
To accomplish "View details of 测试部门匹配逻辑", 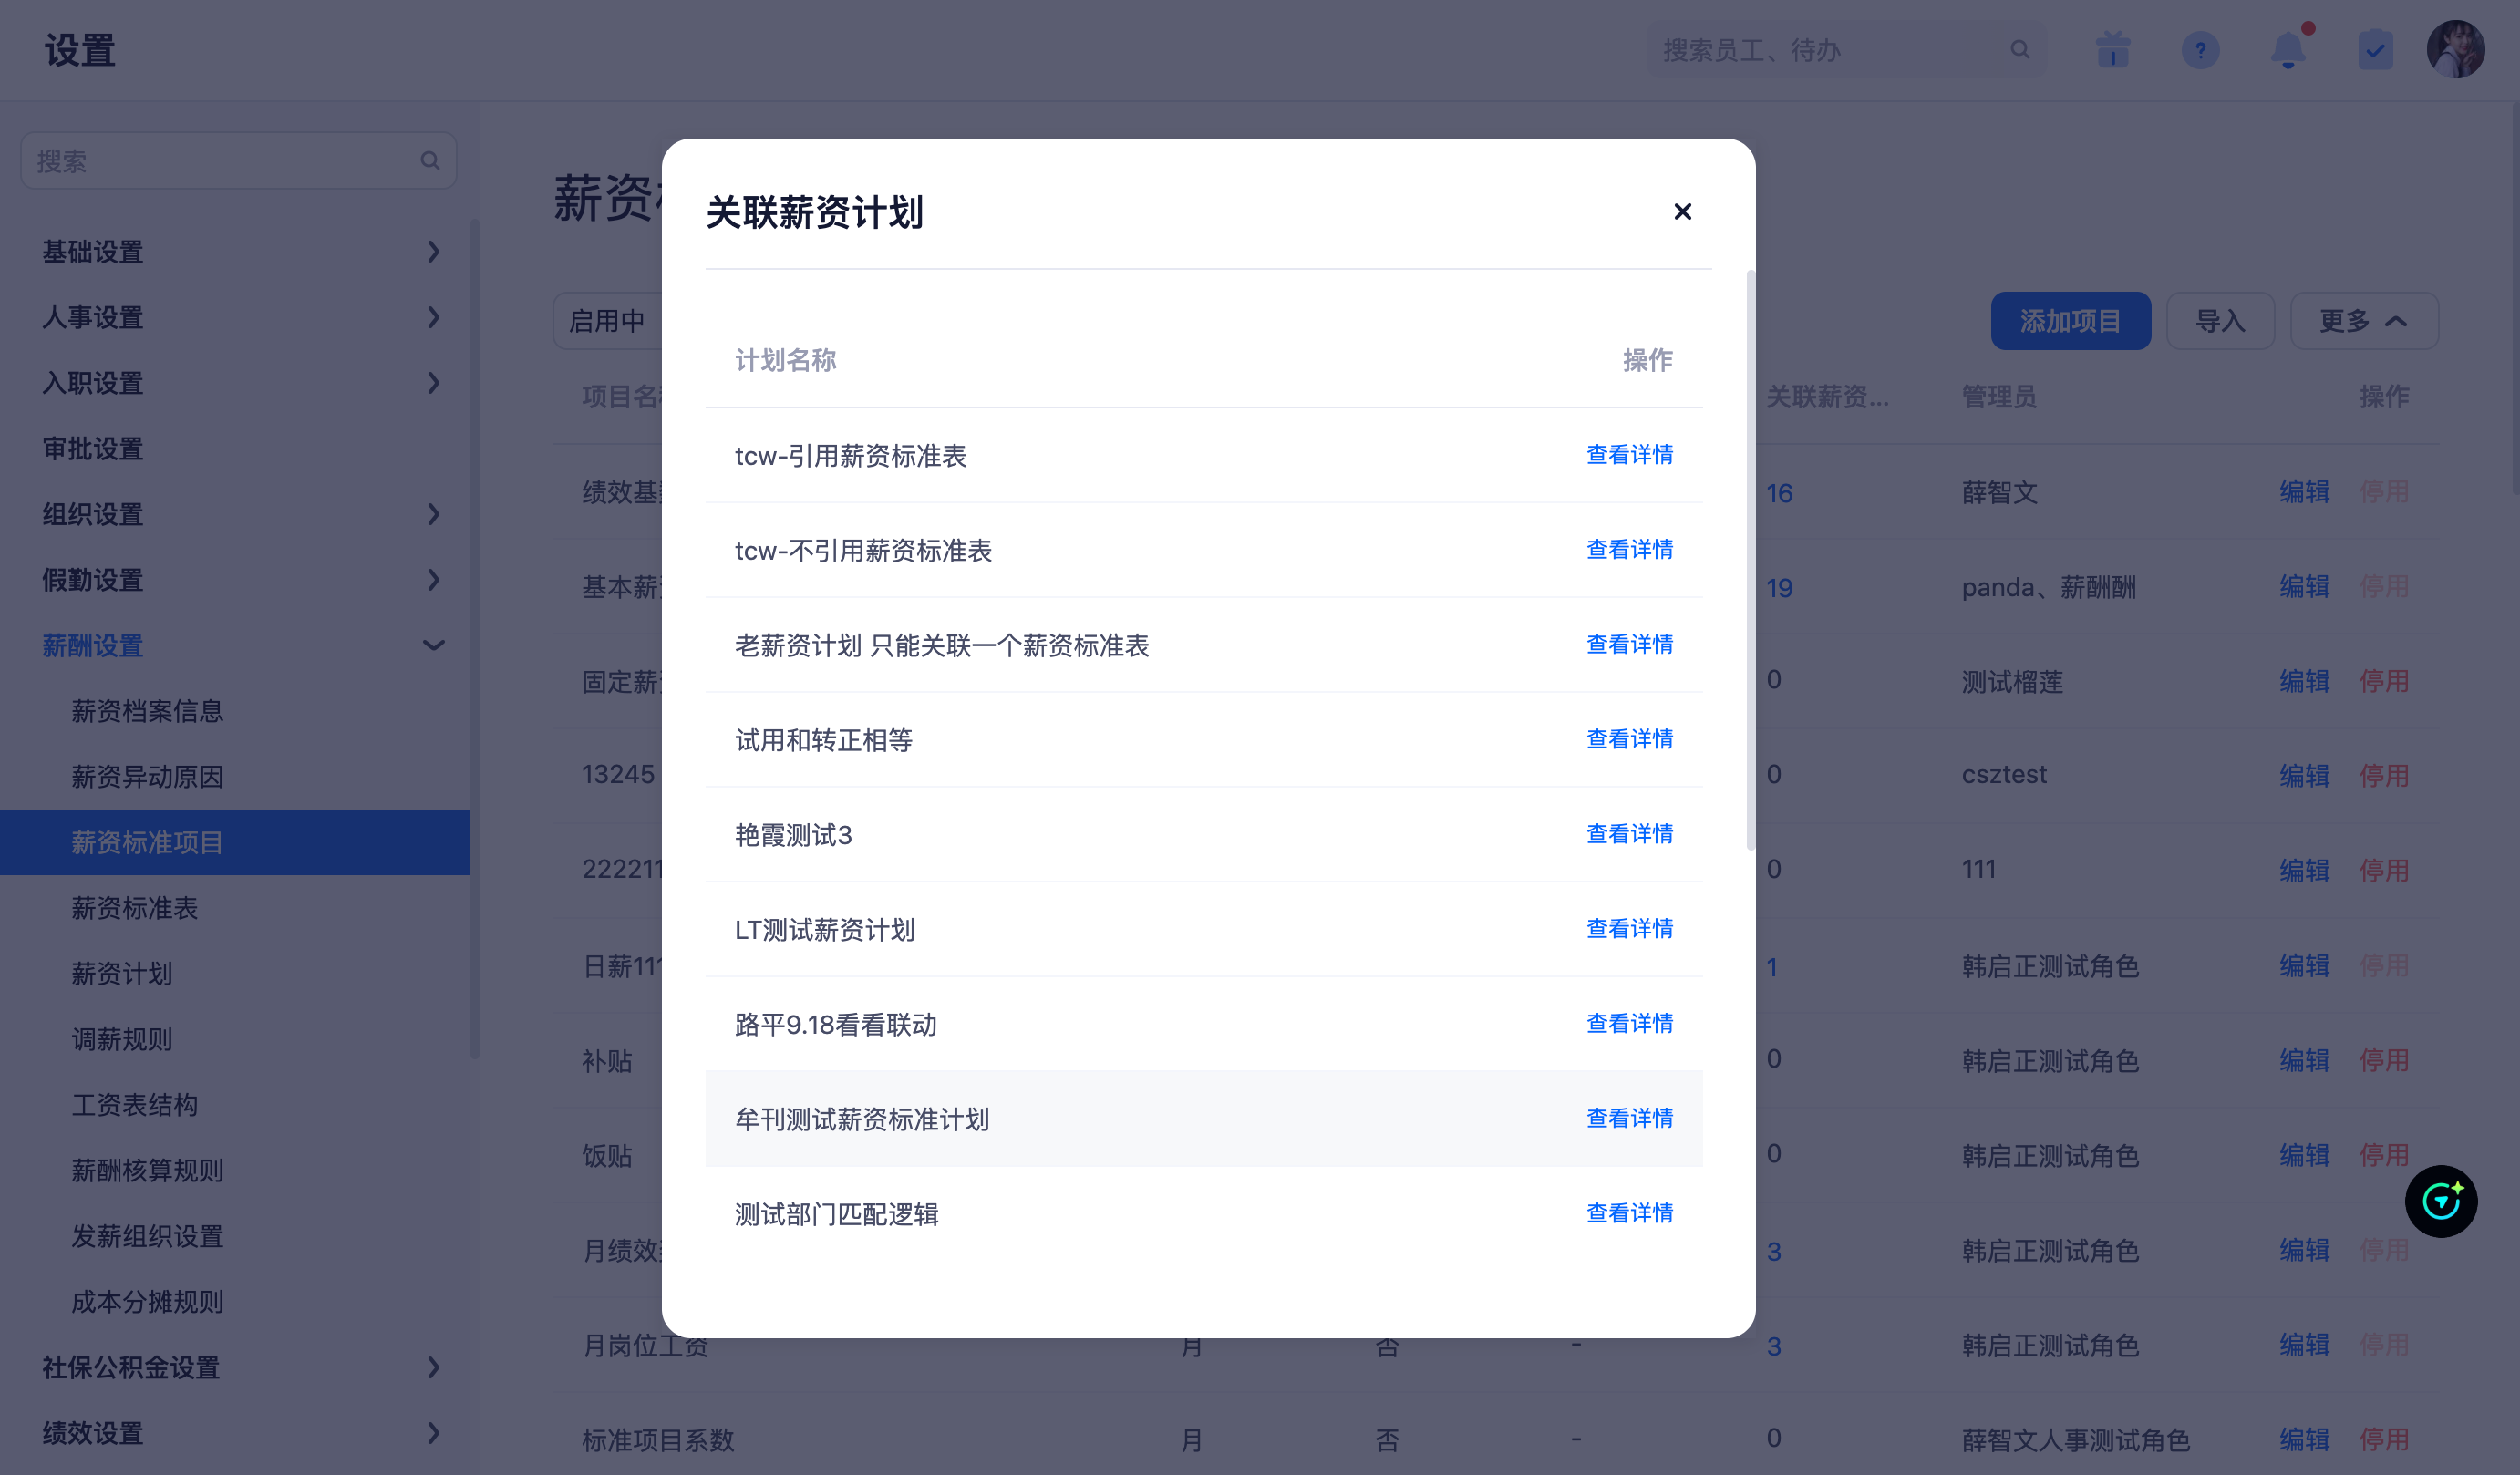I will (1629, 1213).
